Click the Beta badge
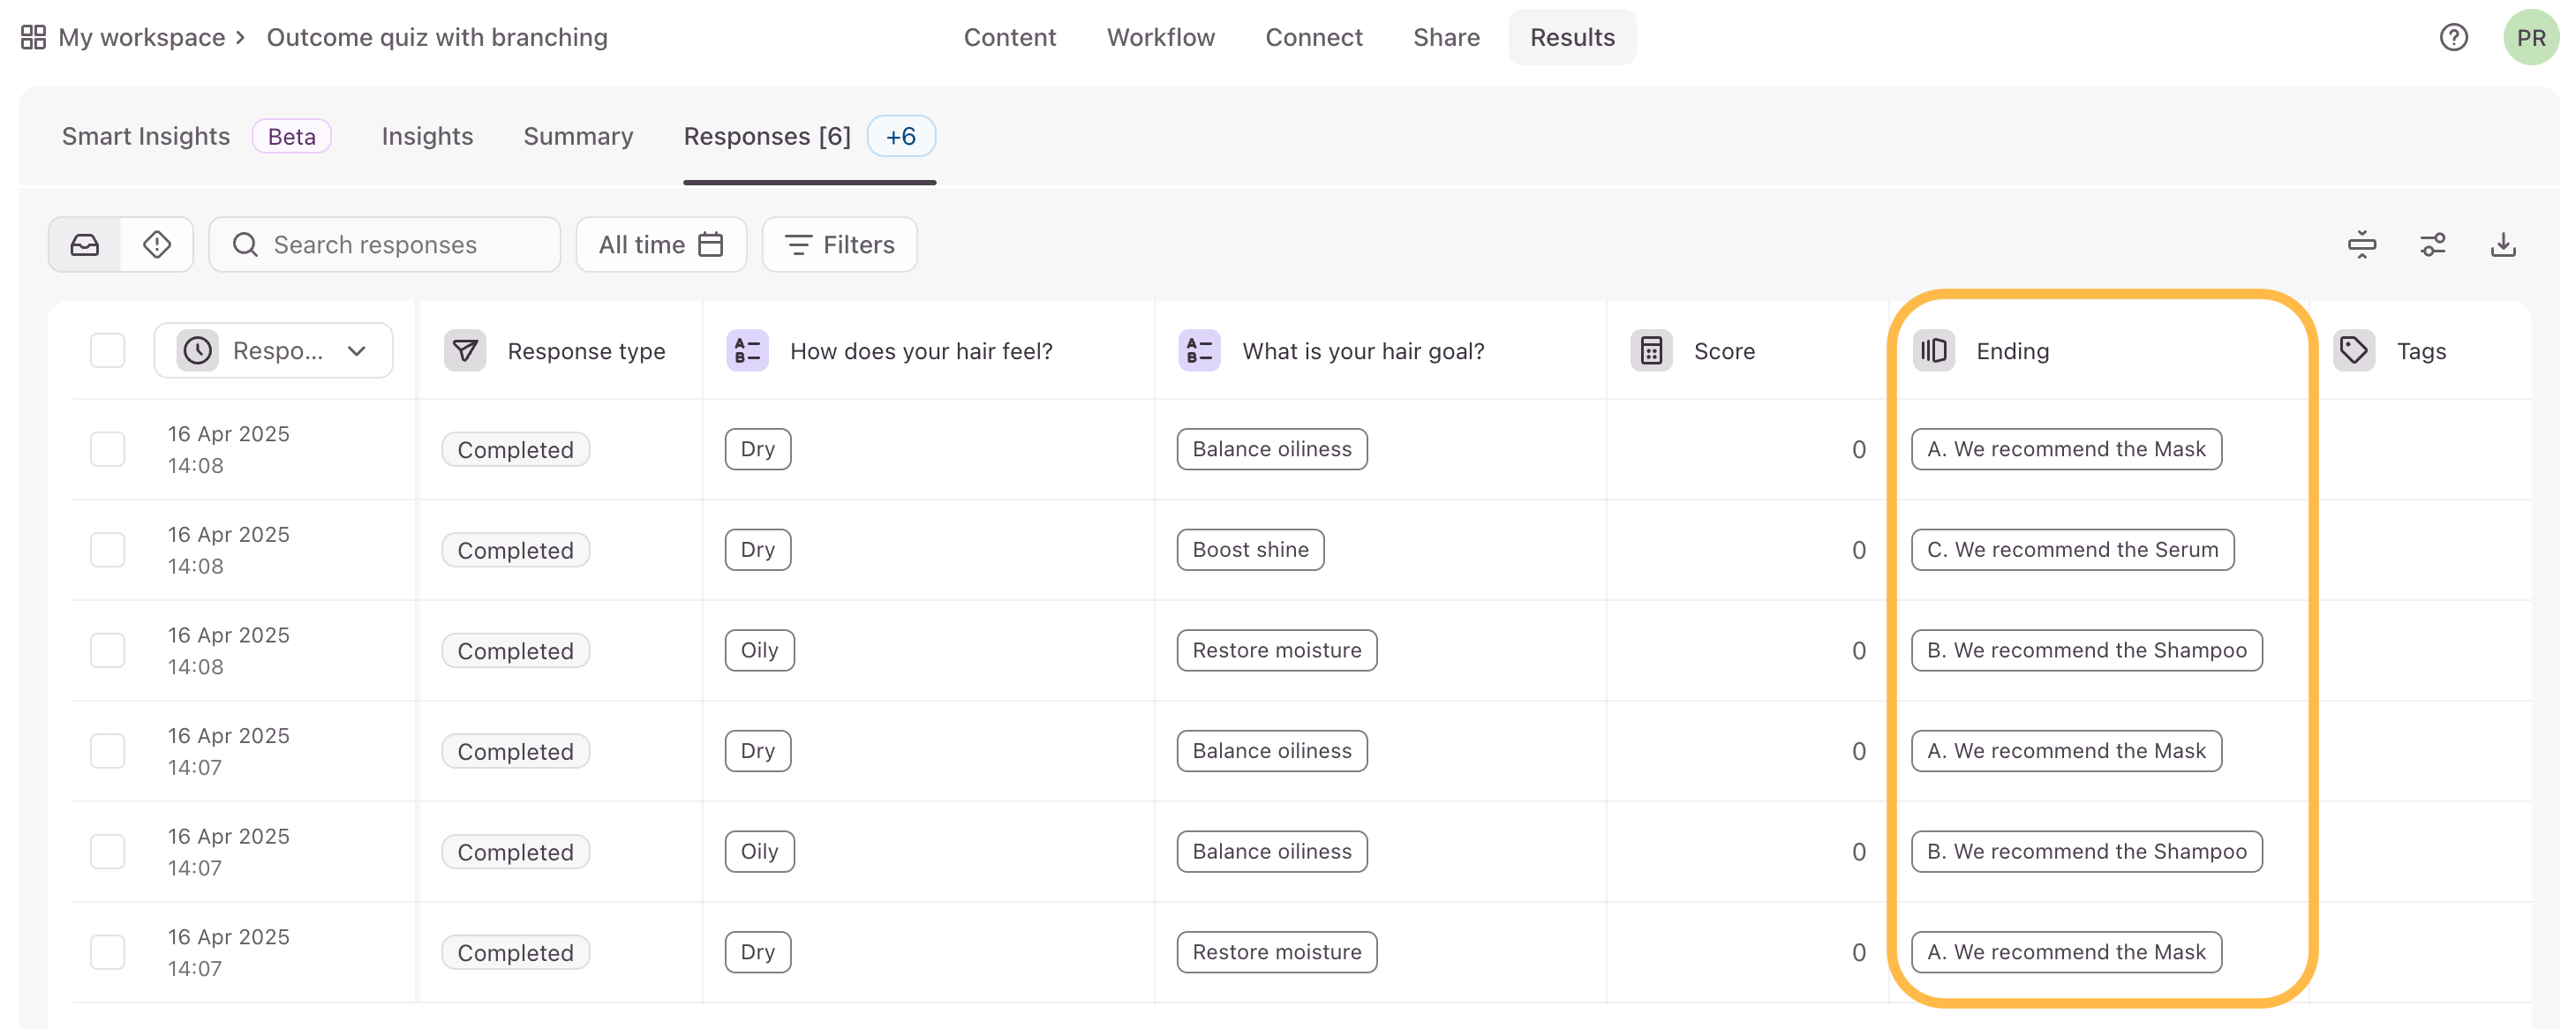This screenshot has height=1029, width=2576. (291, 136)
